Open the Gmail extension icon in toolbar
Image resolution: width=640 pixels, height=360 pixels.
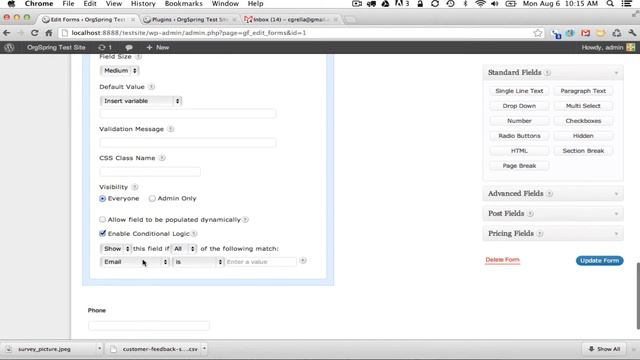pyautogui.click(x=585, y=33)
